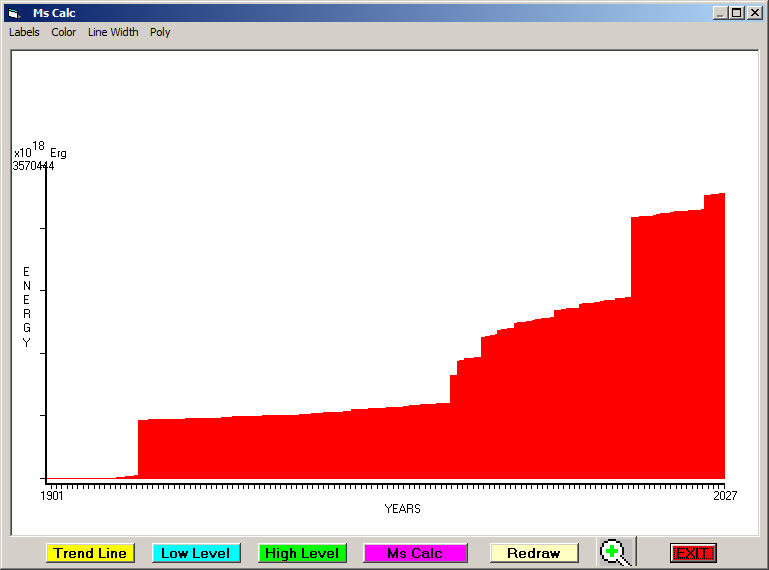
Task: Click the red EXIT button
Action: tap(692, 553)
